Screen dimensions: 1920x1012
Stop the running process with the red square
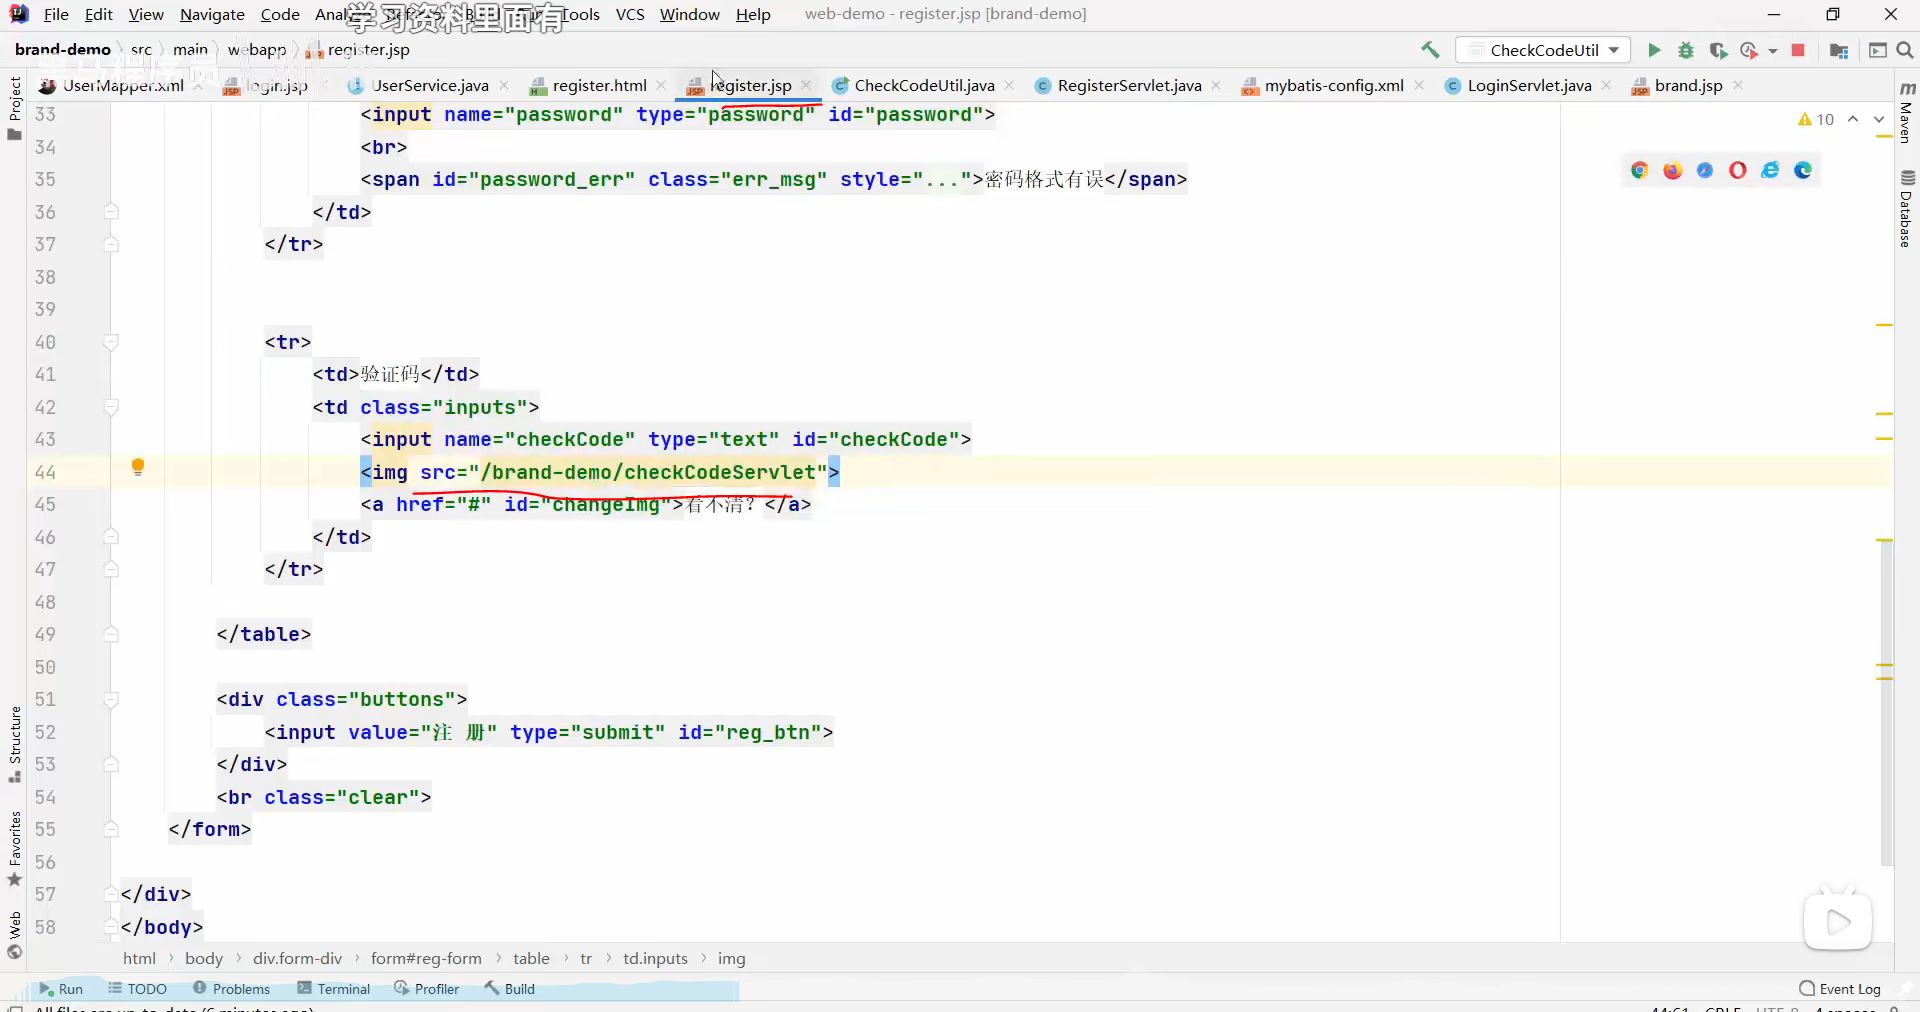coord(1798,50)
